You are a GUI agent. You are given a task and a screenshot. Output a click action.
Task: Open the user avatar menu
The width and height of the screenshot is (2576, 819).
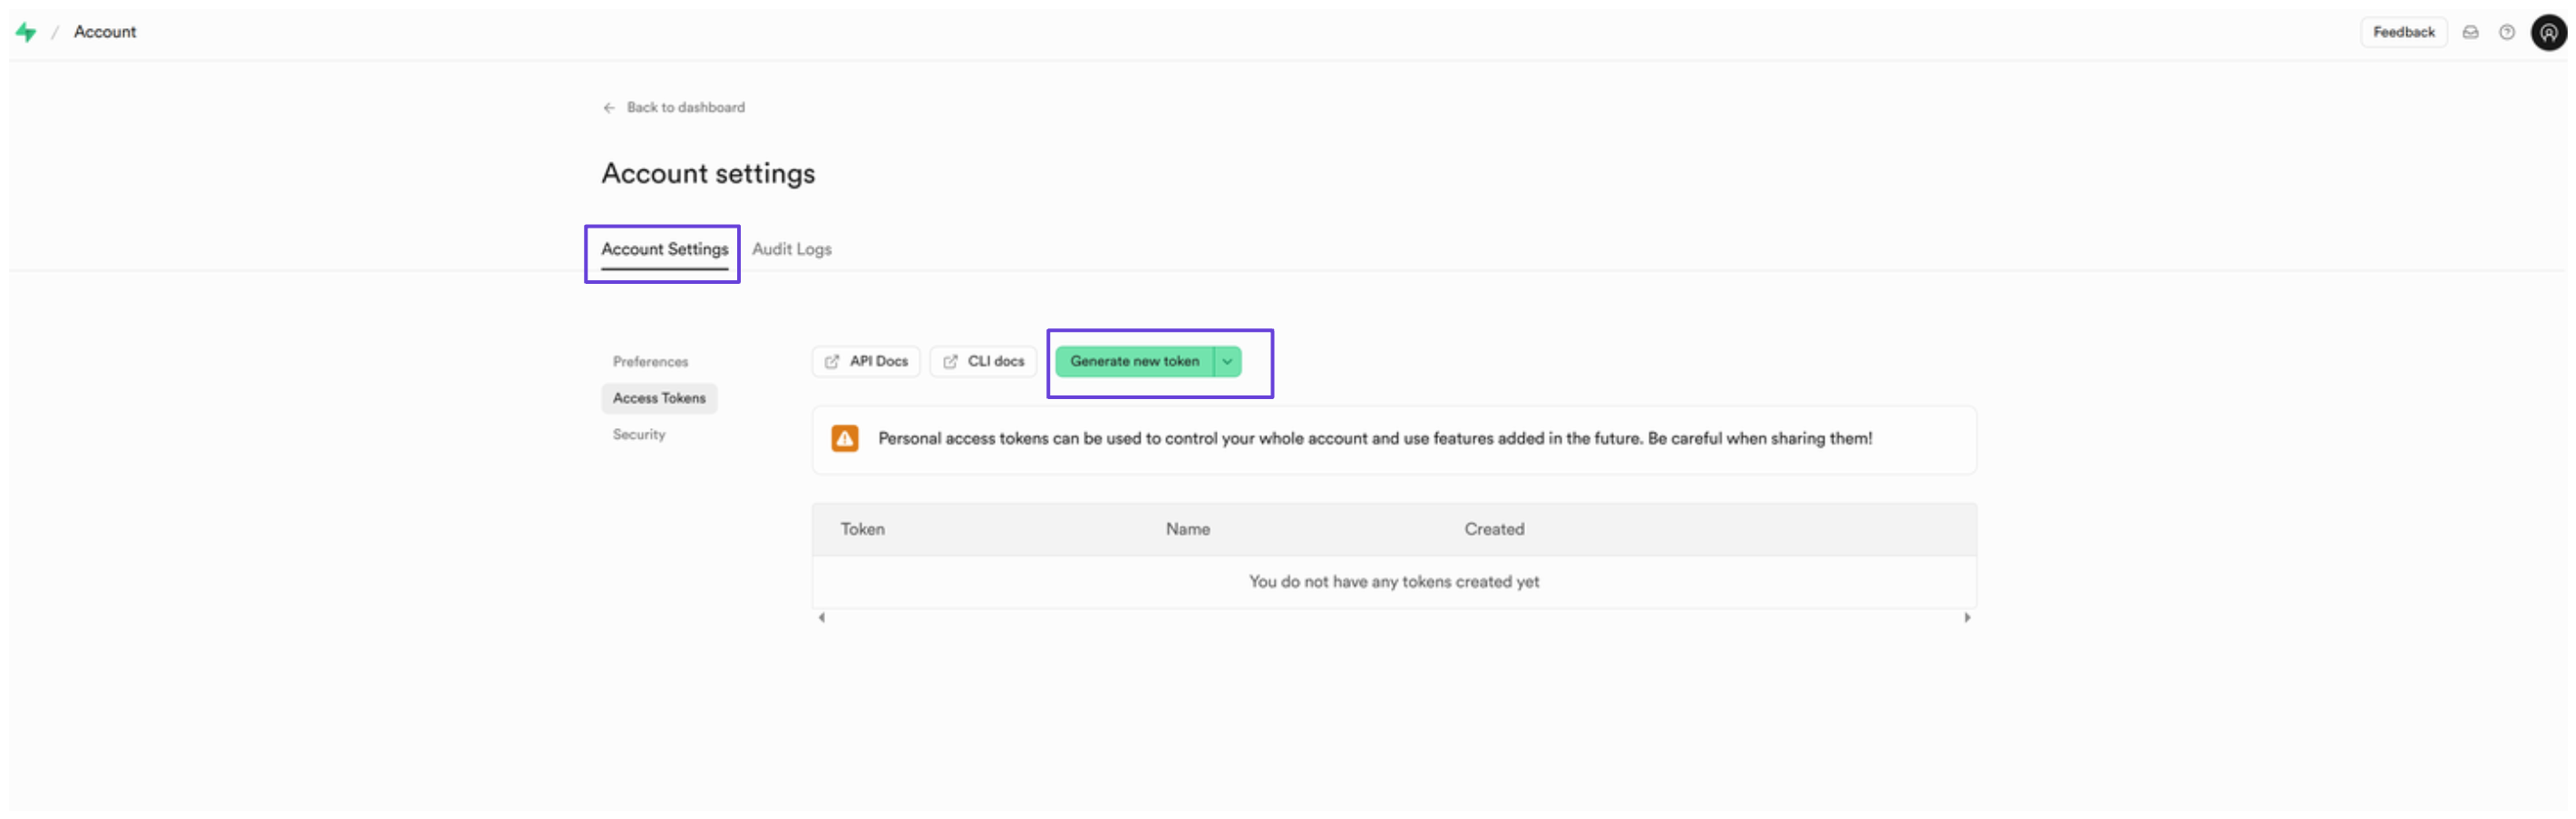point(2548,32)
